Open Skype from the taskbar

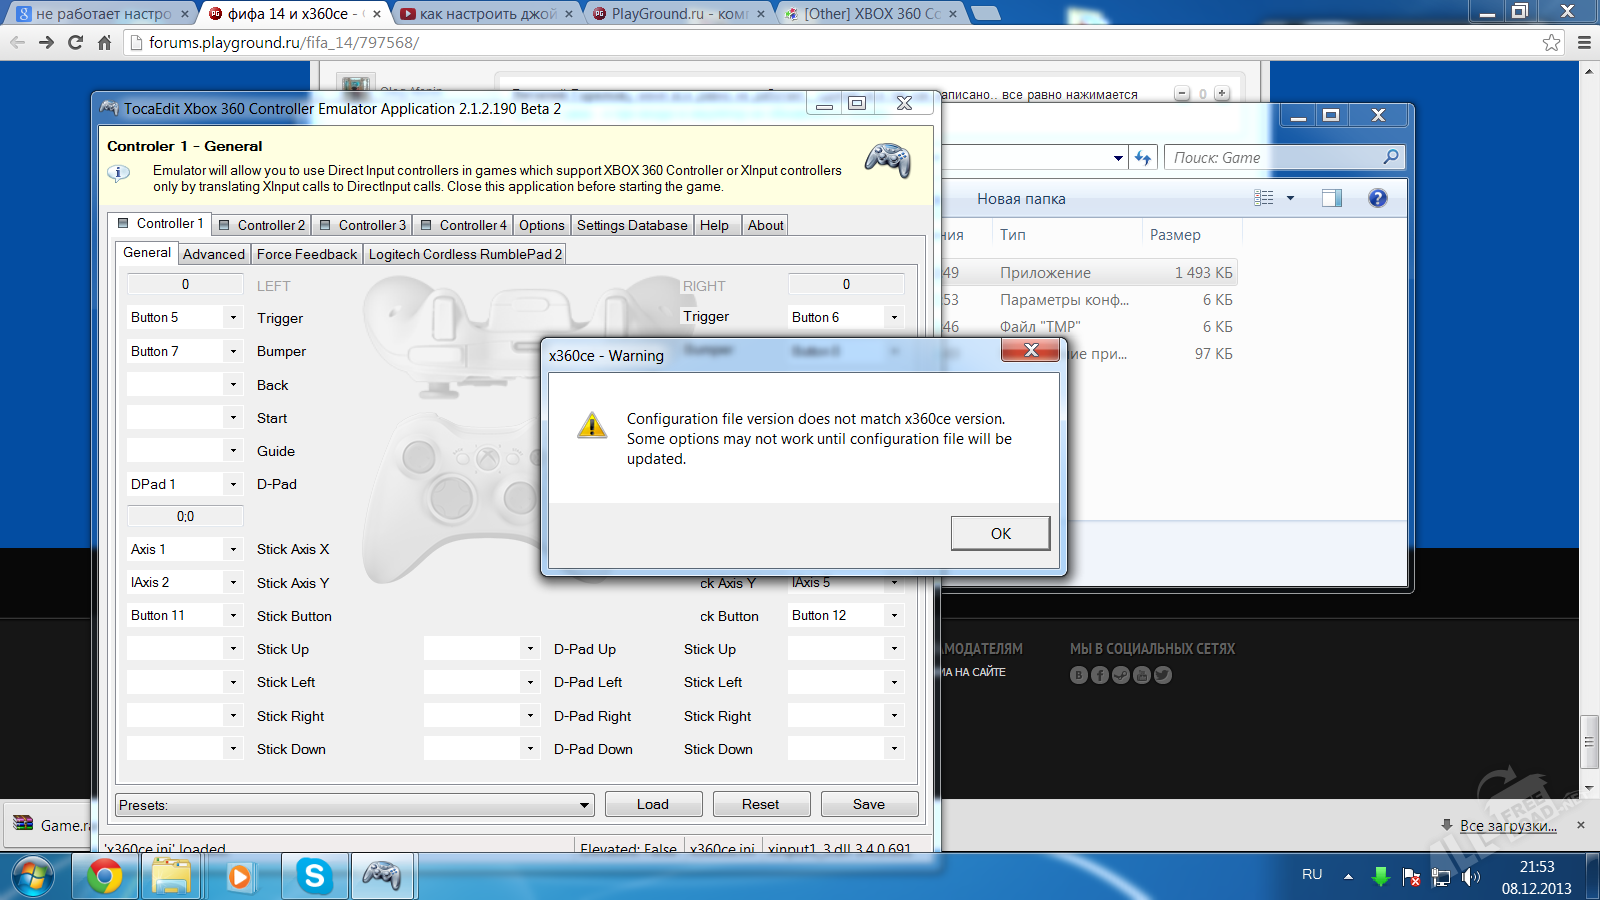[314, 877]
